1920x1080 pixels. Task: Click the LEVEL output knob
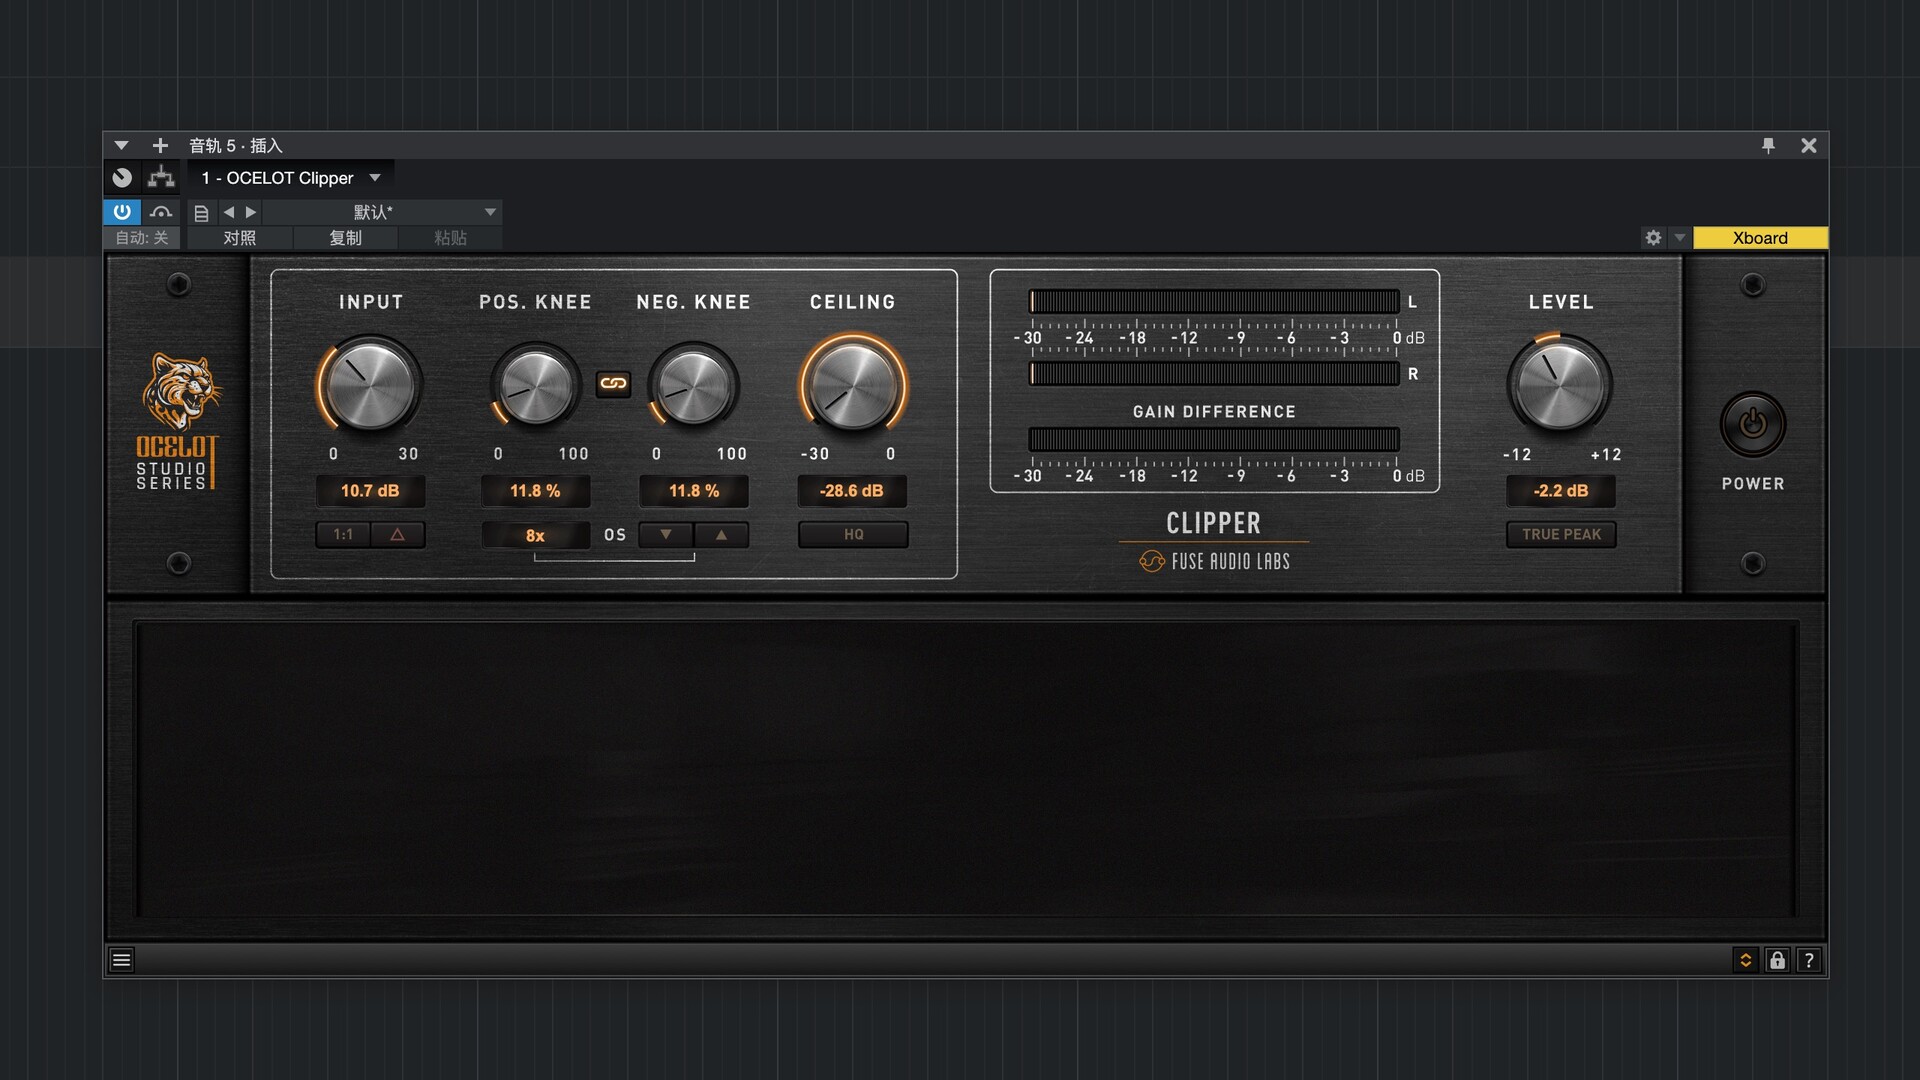coord(1559,384)
